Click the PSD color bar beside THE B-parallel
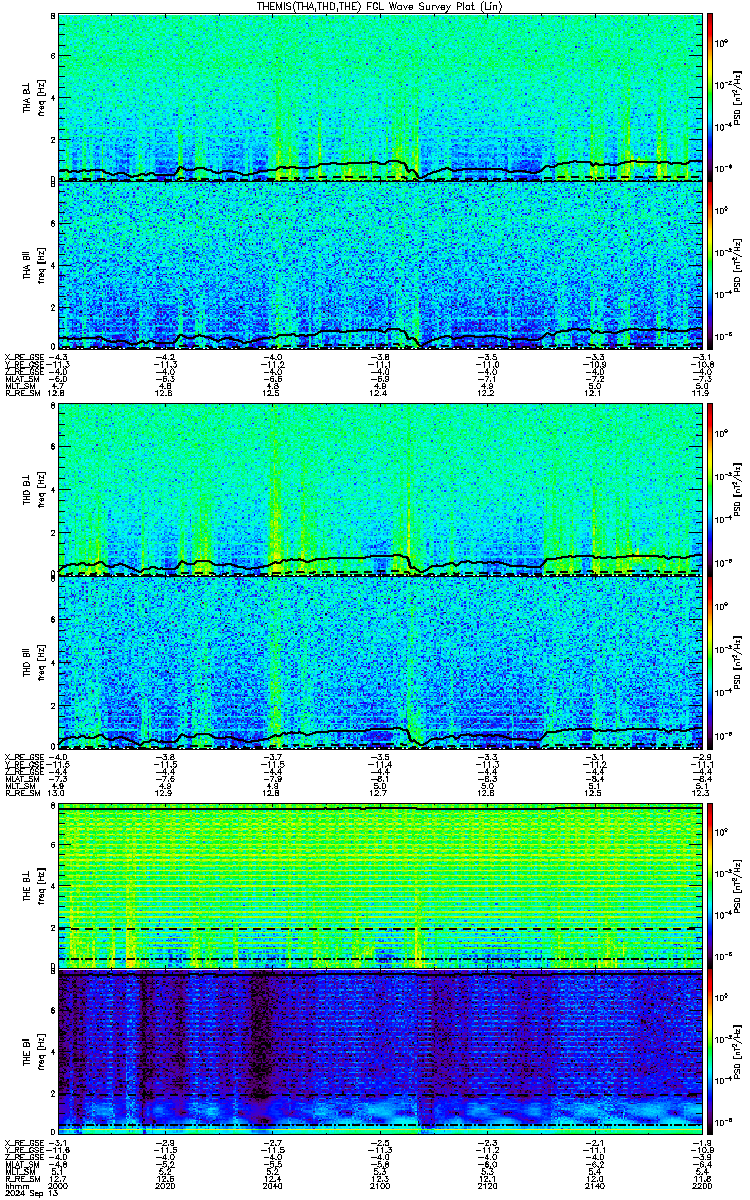Image resolution: width=750 pixels, height=1200 pixels. coord(710,1052)
